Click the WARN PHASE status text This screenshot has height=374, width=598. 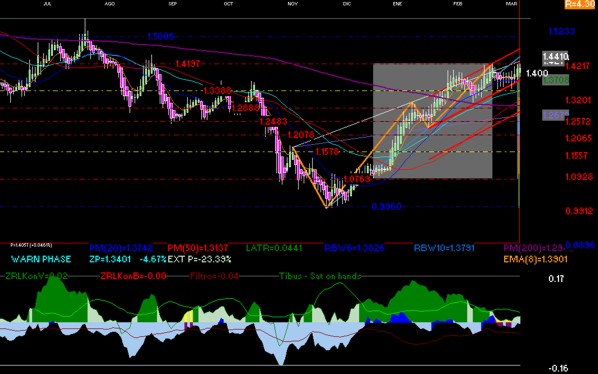tap(41, 259)
